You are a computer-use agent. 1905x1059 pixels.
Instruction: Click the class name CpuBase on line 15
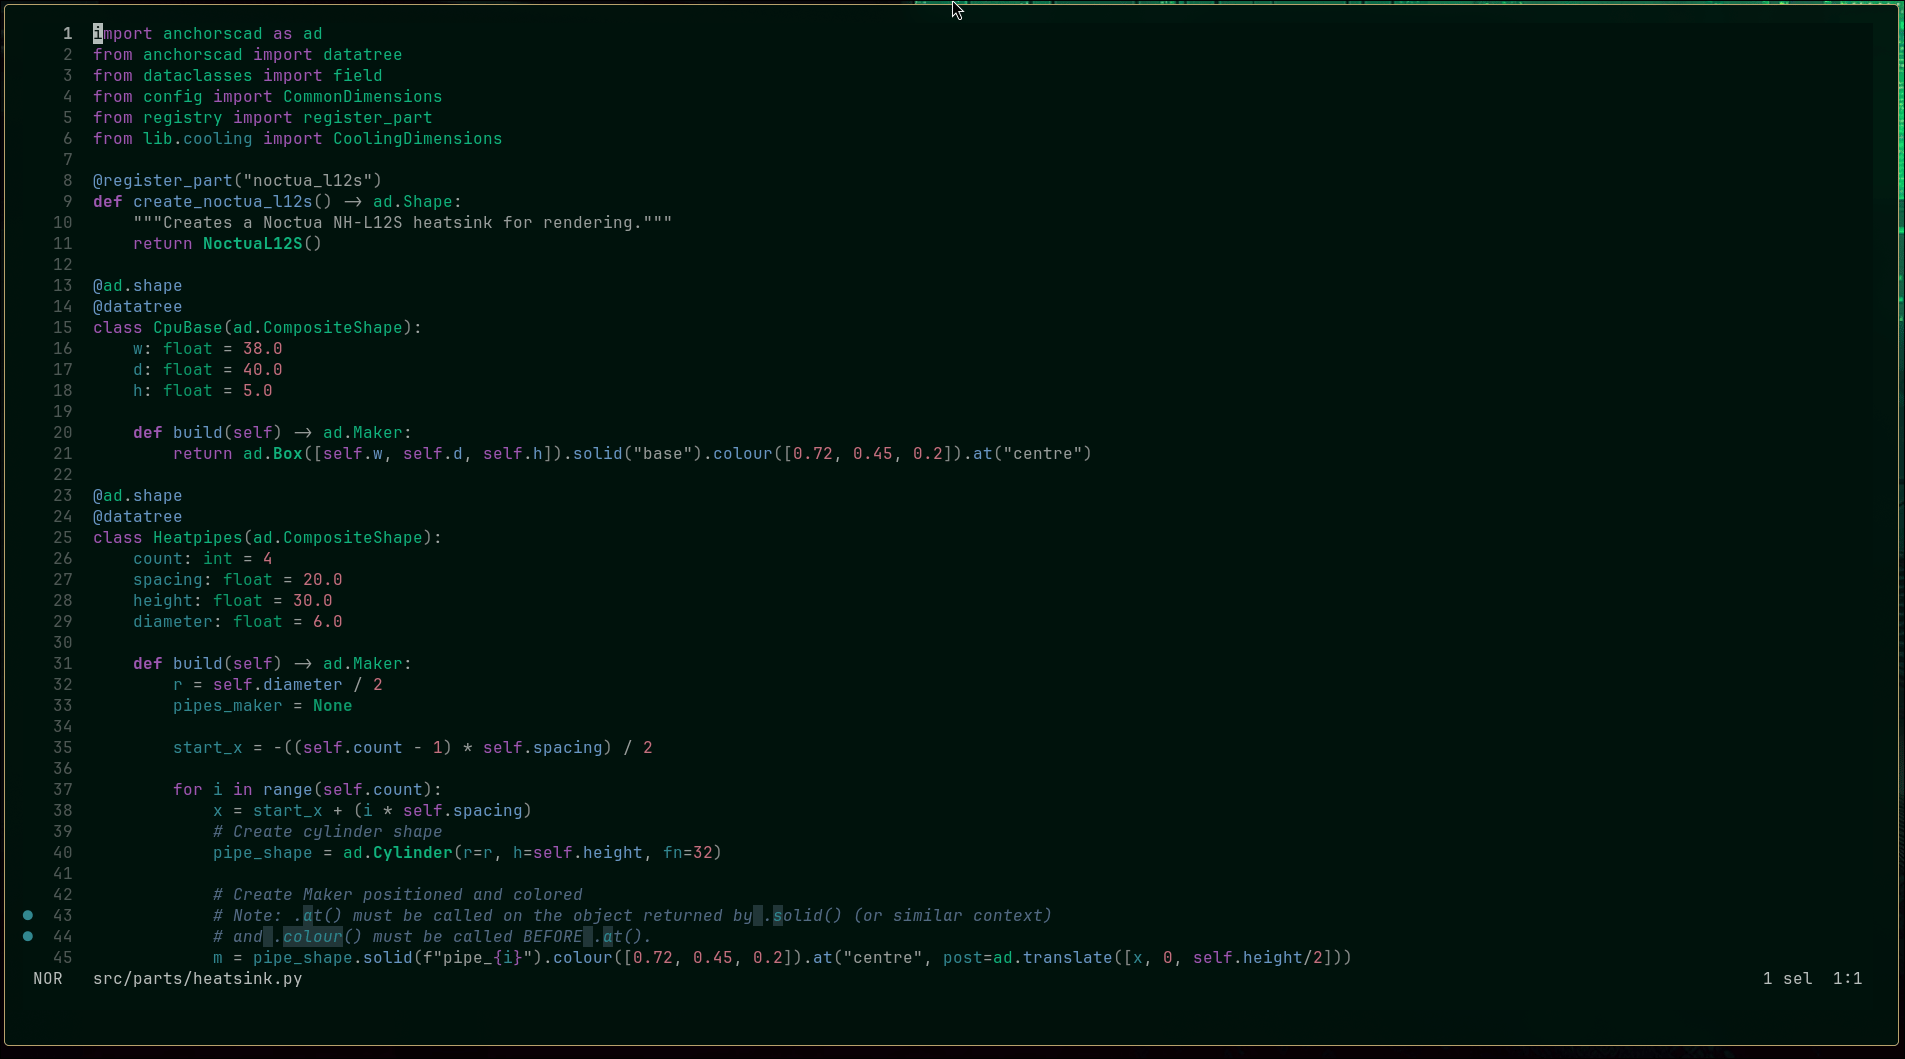(x=188, y=327)
